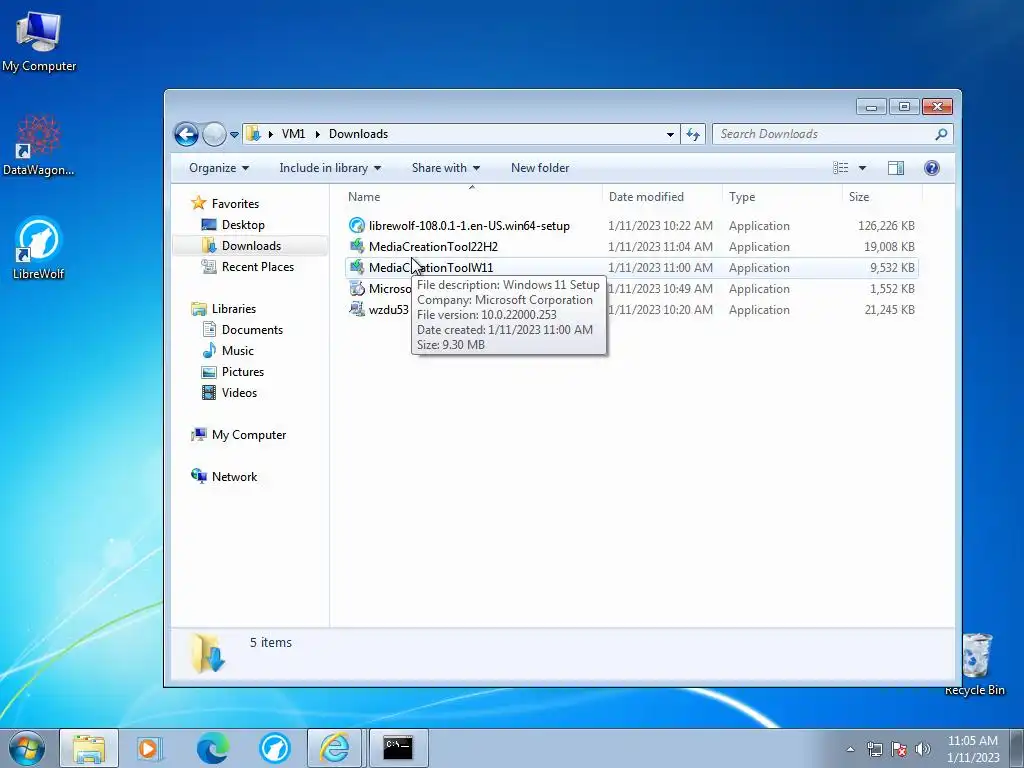
Task: Click the wzdu53 file icon
Action: (357, 309)
